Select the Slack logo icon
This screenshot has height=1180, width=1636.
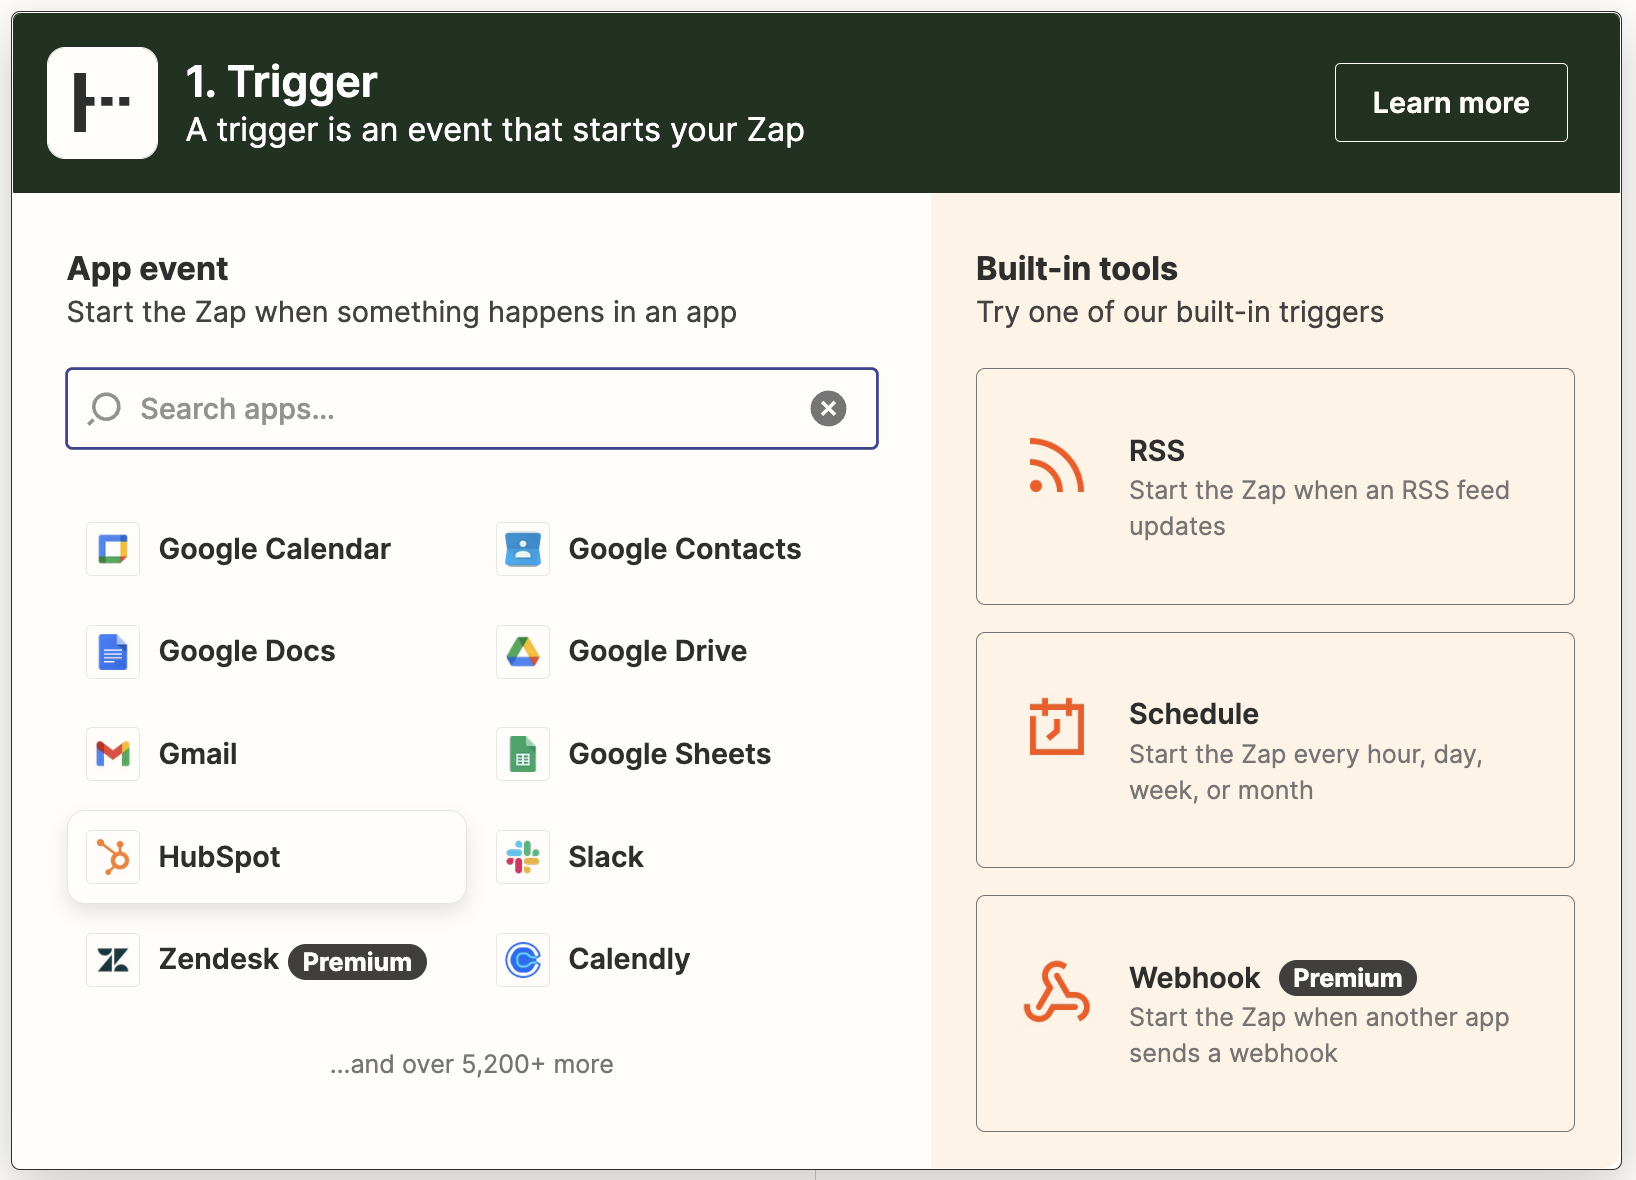[523, 857]
